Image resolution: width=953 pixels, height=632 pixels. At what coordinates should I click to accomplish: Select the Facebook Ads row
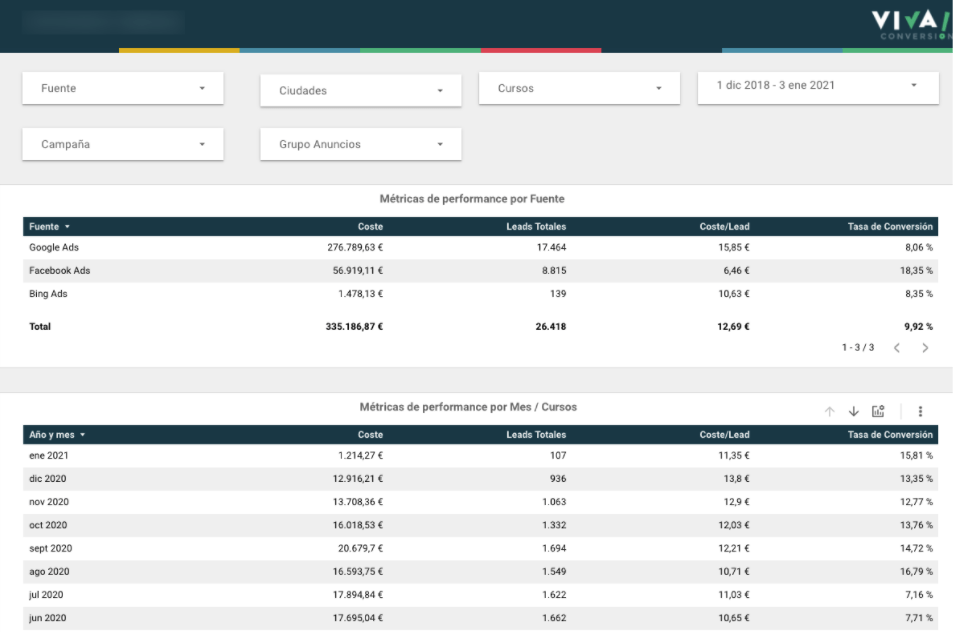click(x=480, y=270)
